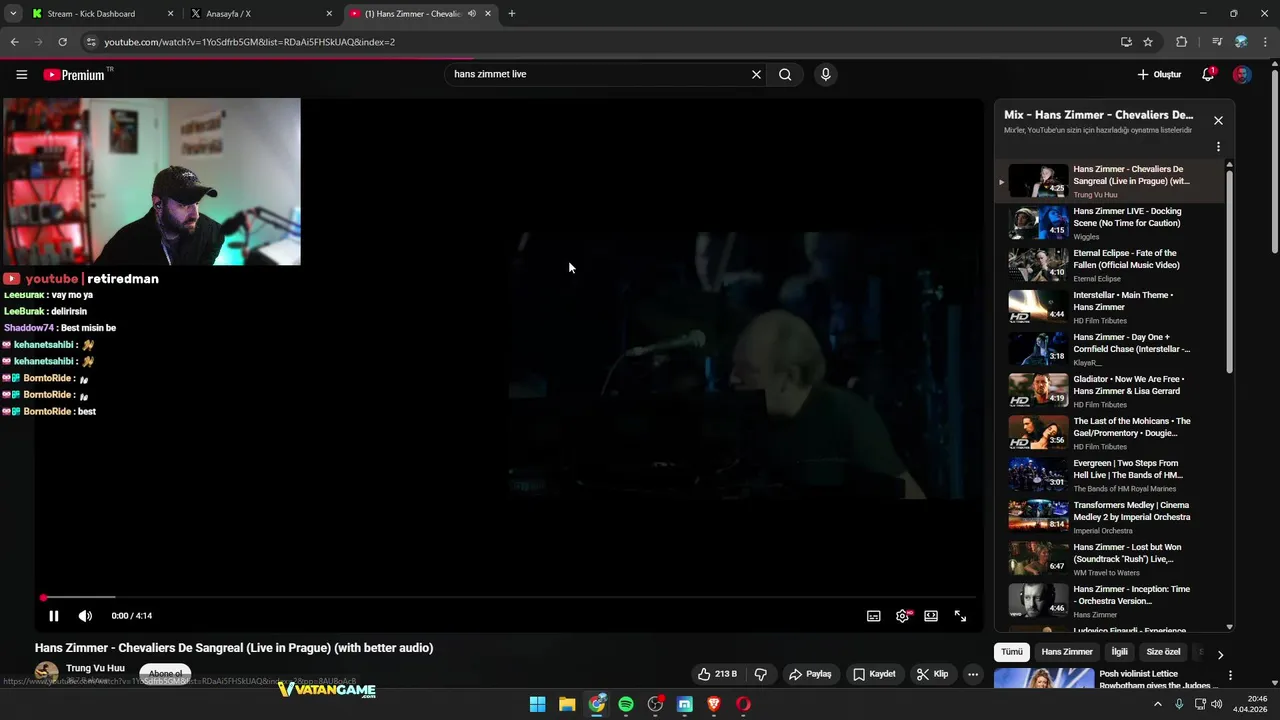Like the video (213 B)
1280x720 pixels.
click(x=718, y=674)
